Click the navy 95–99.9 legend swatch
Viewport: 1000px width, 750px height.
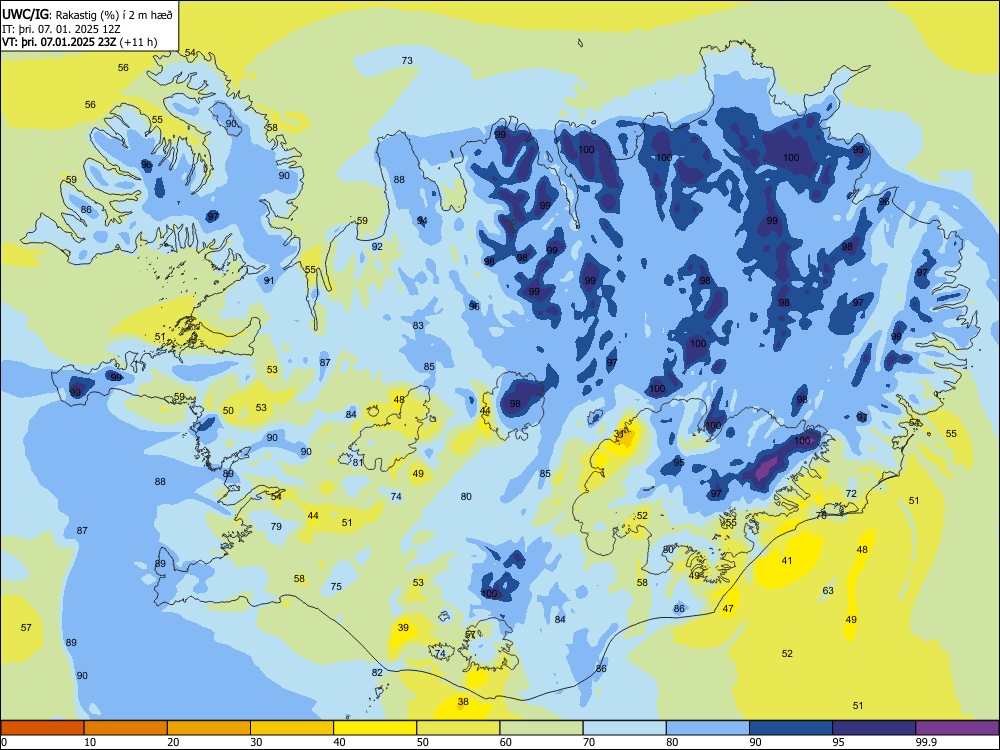click(874, 728)
